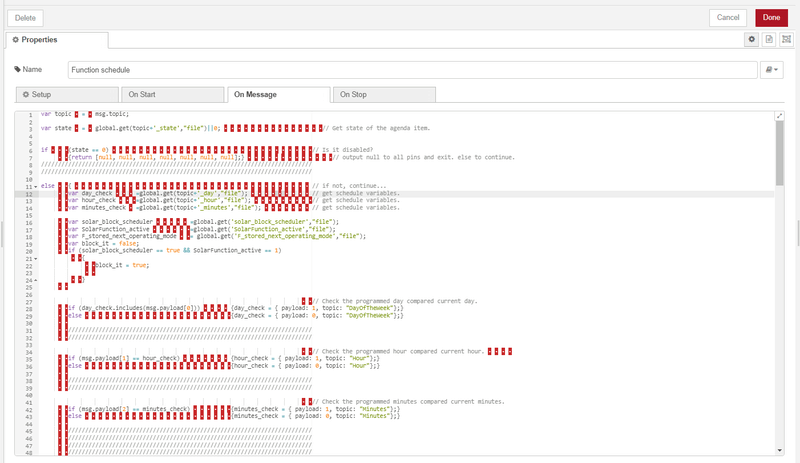Viewport: 800px width, 463px height.
Task: Click the 'var block_it = false;' line
Action: (x=103, y=243)
